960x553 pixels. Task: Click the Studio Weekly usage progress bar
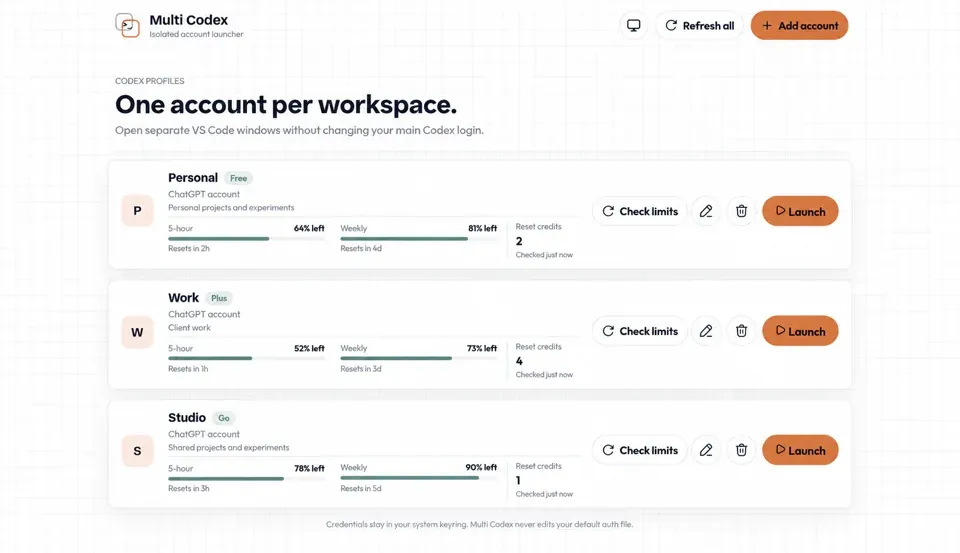tap(419, 478)
